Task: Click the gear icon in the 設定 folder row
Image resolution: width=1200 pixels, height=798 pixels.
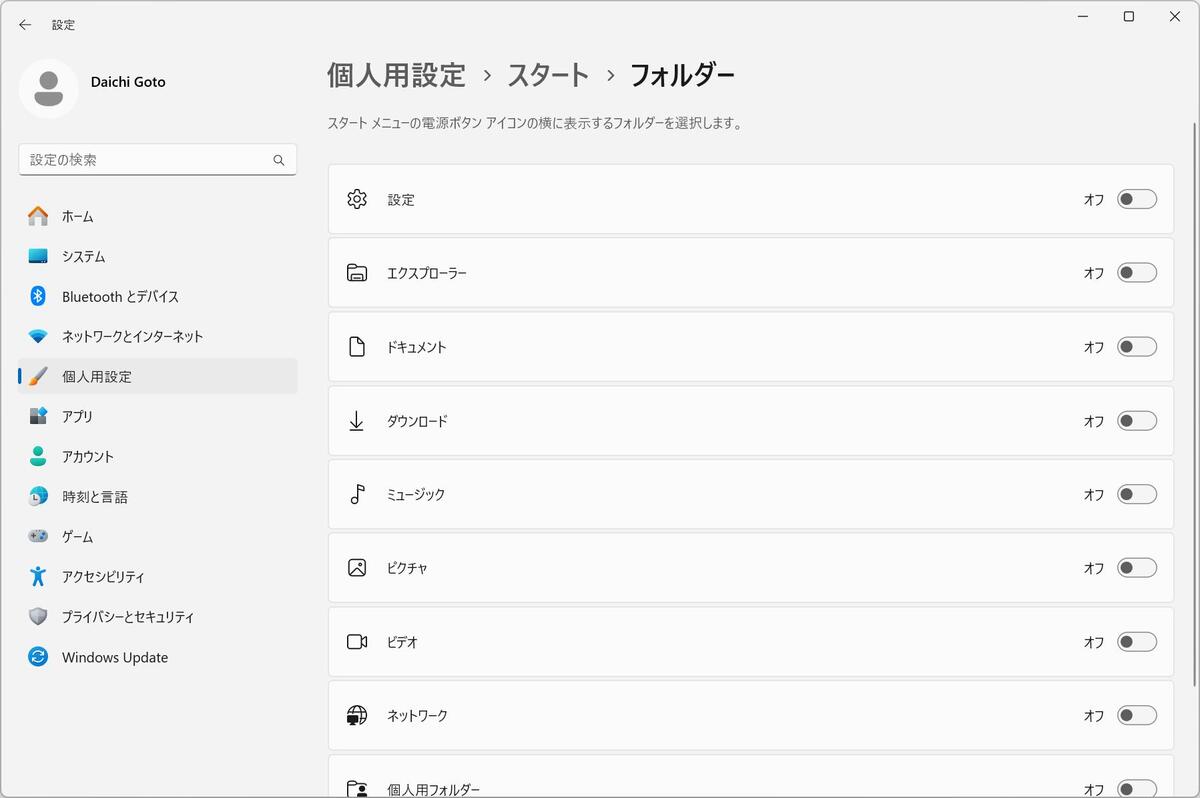Action: coord(357,199)
